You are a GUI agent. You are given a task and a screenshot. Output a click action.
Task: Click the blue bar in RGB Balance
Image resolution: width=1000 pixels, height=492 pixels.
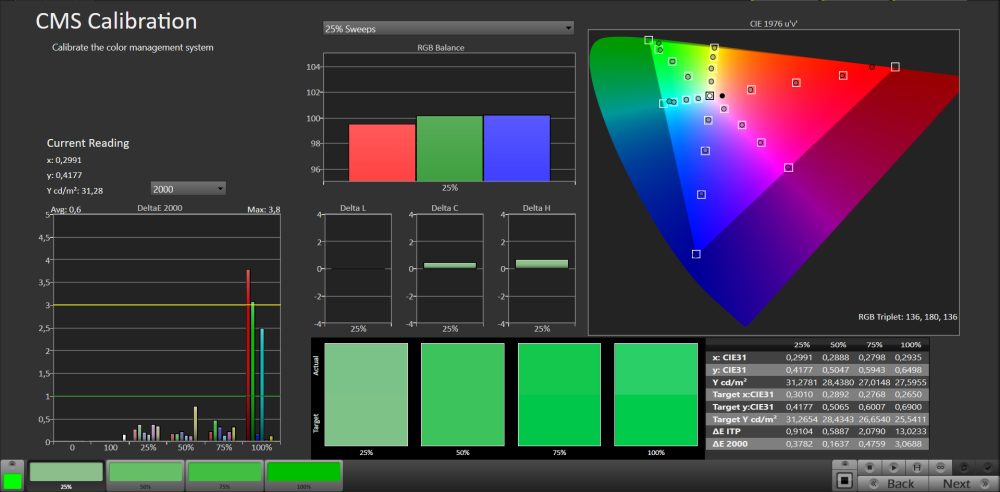[517, 147]
